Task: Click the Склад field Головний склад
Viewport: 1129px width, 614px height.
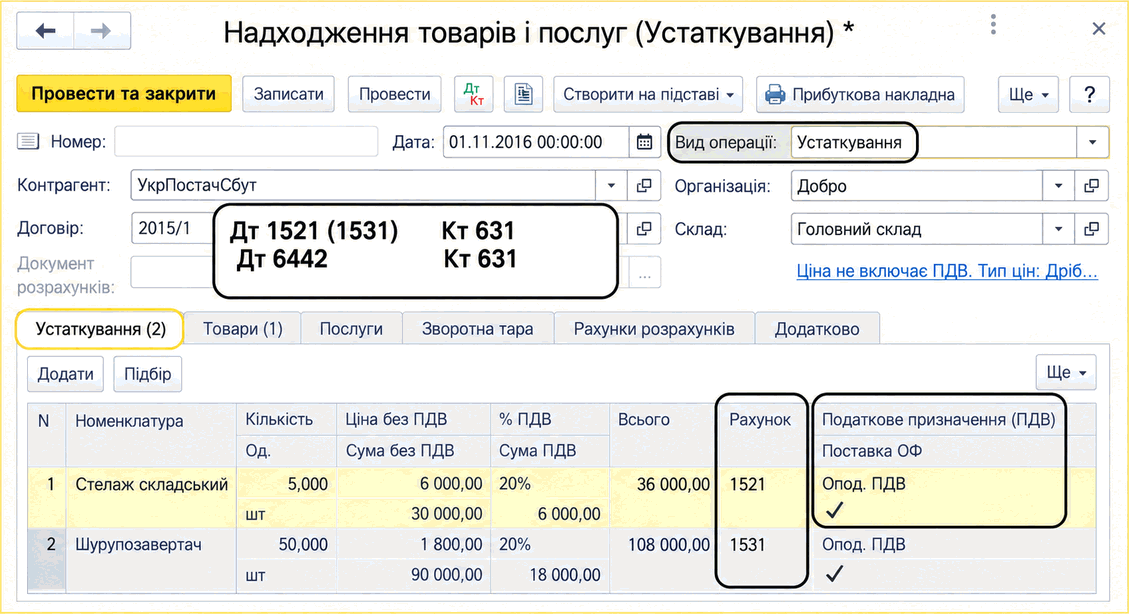Action: pos(917,229)
